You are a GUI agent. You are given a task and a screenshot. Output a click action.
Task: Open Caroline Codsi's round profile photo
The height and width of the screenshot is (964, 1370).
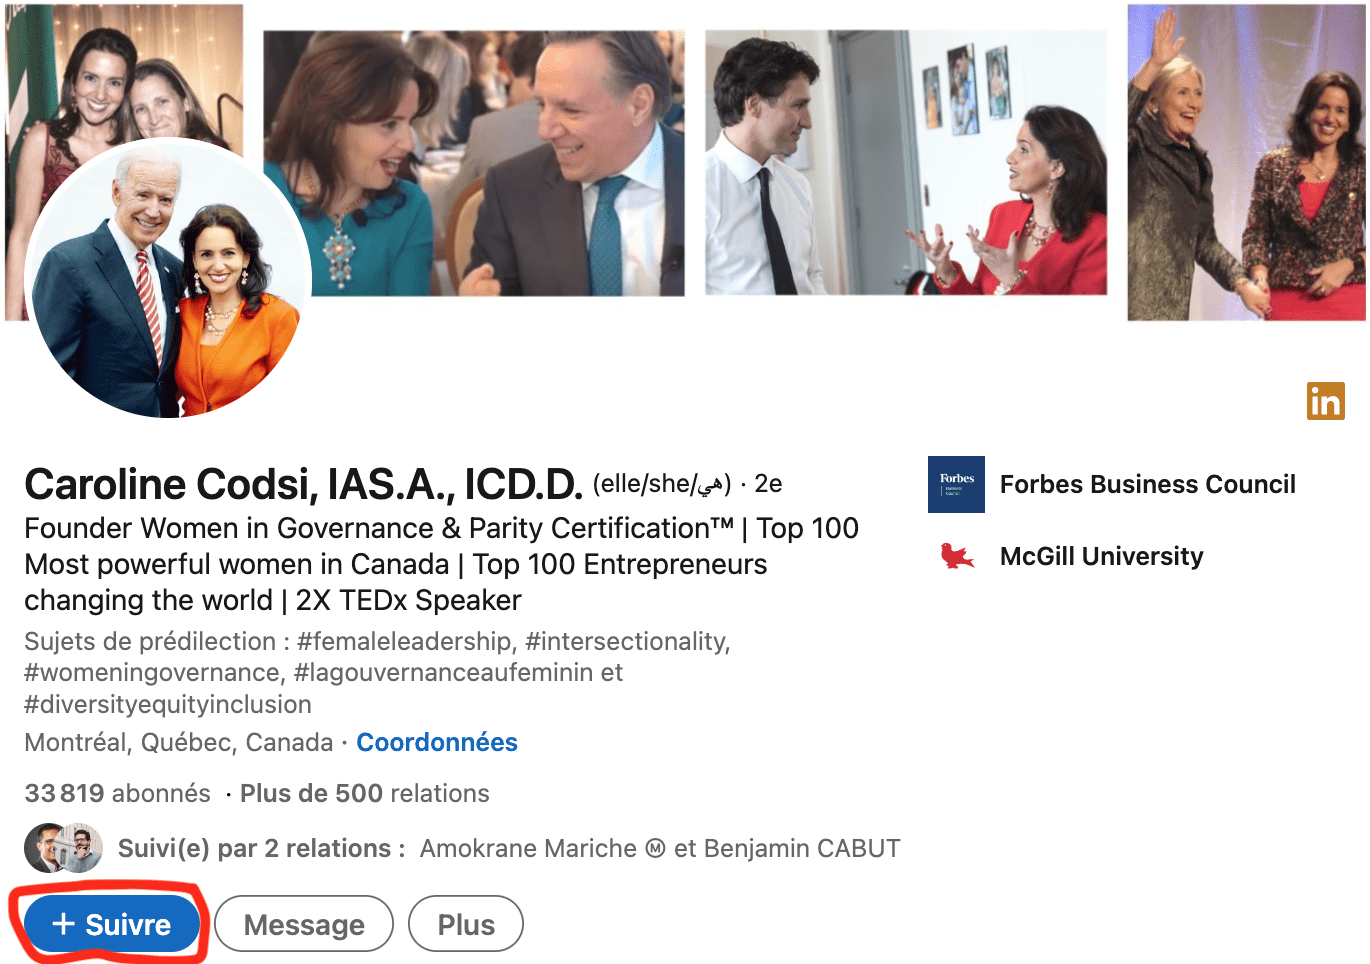click(168, 278)
